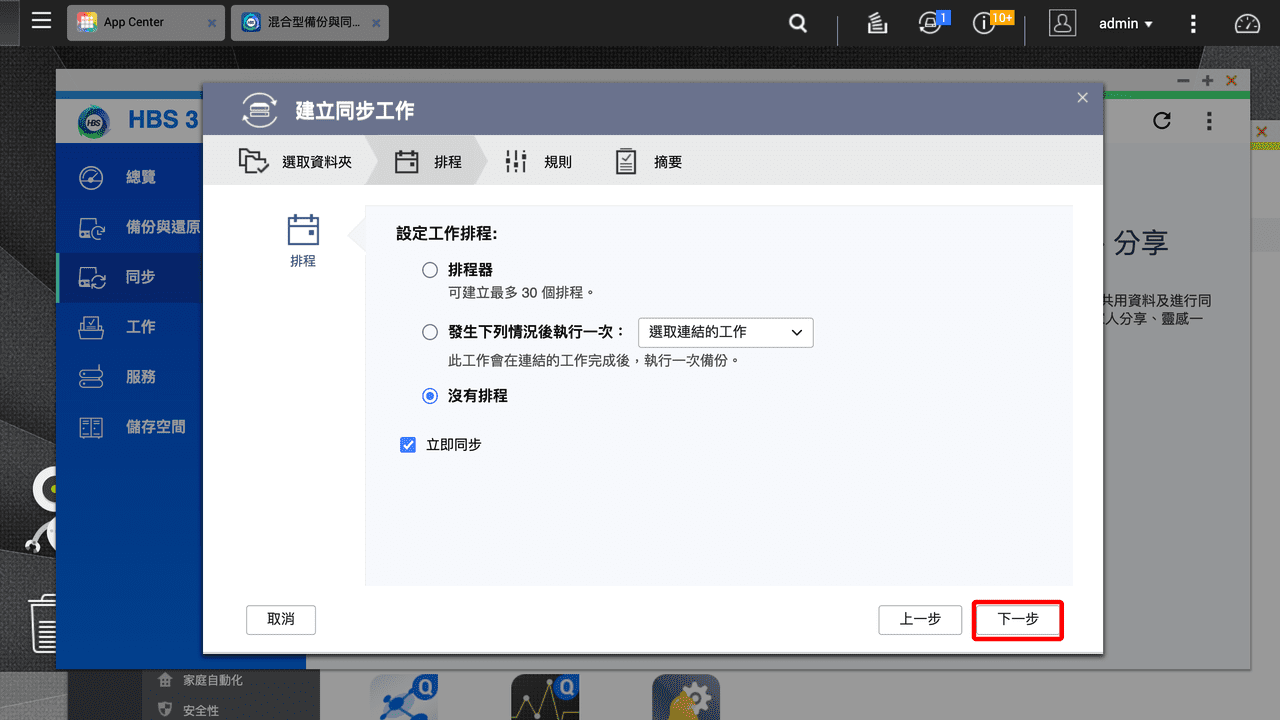
Task: Open the 服務 section via its icon
Action: (x=90, y=377)
